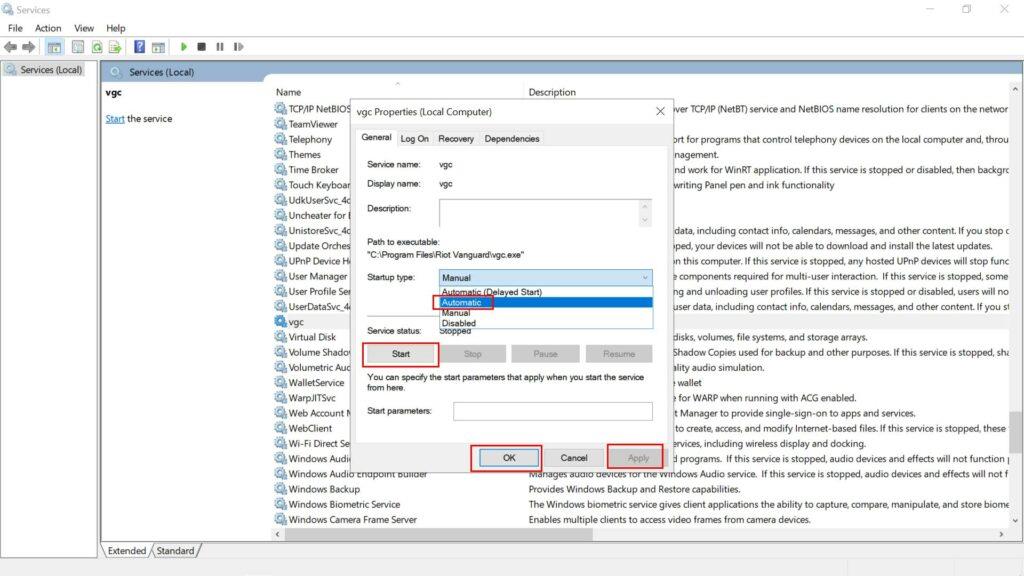This screenshot has height=576, width=1024.
Task: Open the Action menu
Action: [x=48, y=28]
